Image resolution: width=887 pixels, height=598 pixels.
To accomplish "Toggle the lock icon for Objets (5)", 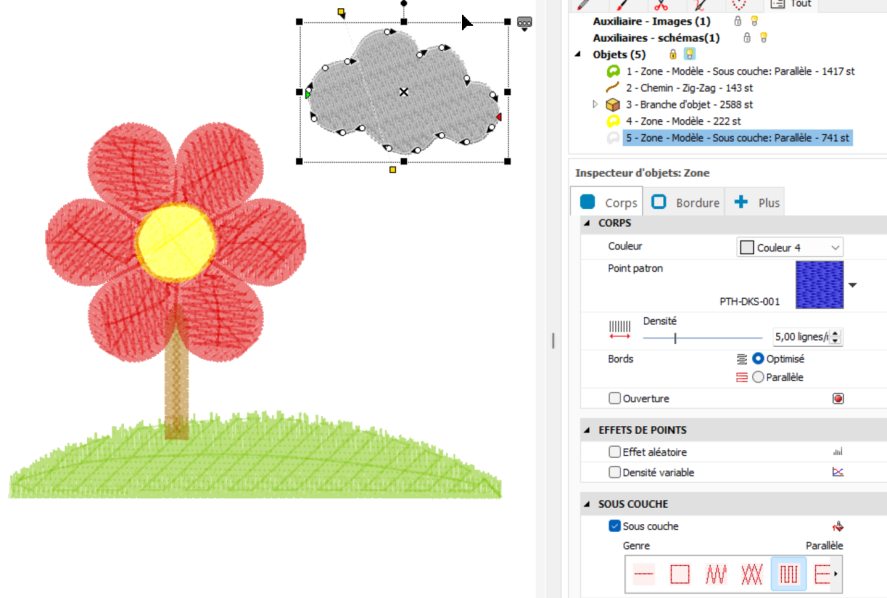I will [673, 54].
